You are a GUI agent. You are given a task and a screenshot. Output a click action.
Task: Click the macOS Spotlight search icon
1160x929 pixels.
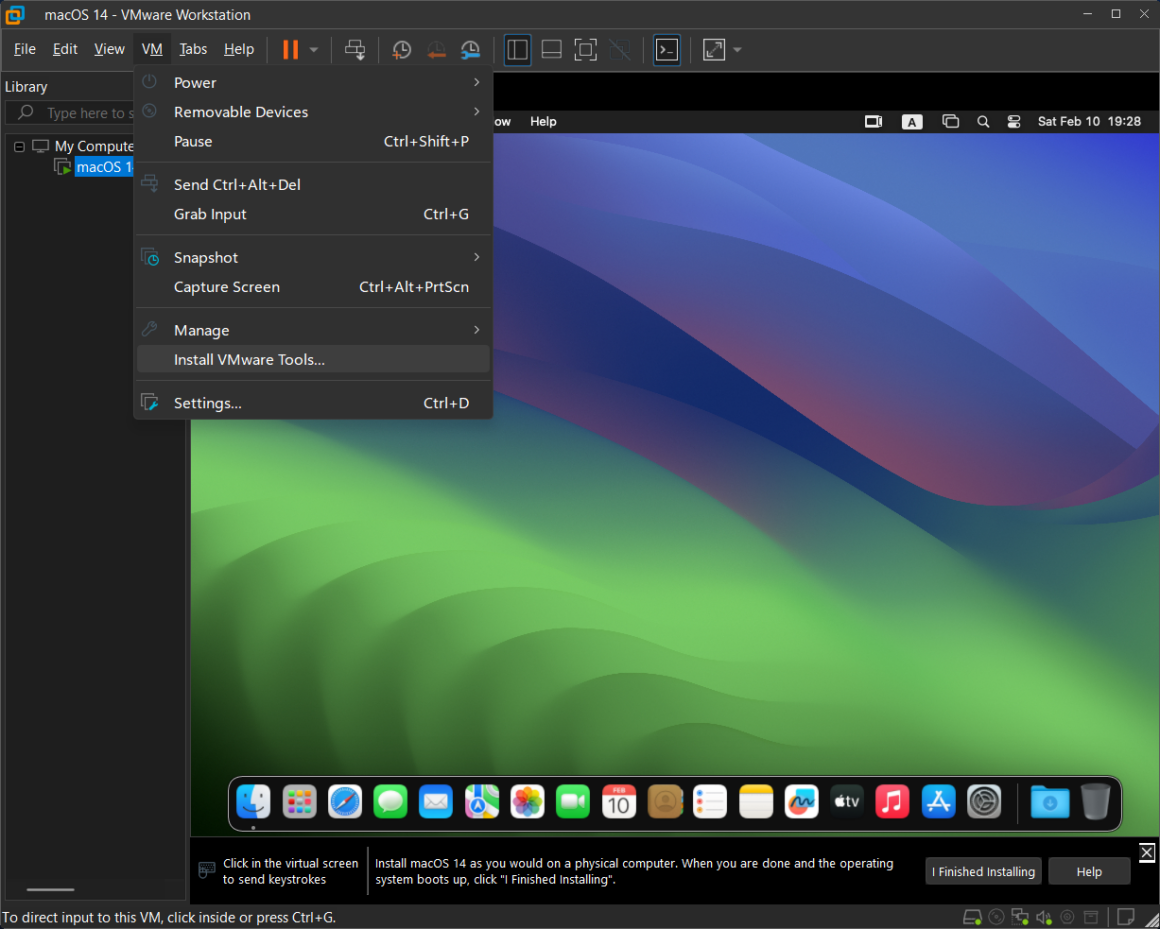(x=983, y=122)
